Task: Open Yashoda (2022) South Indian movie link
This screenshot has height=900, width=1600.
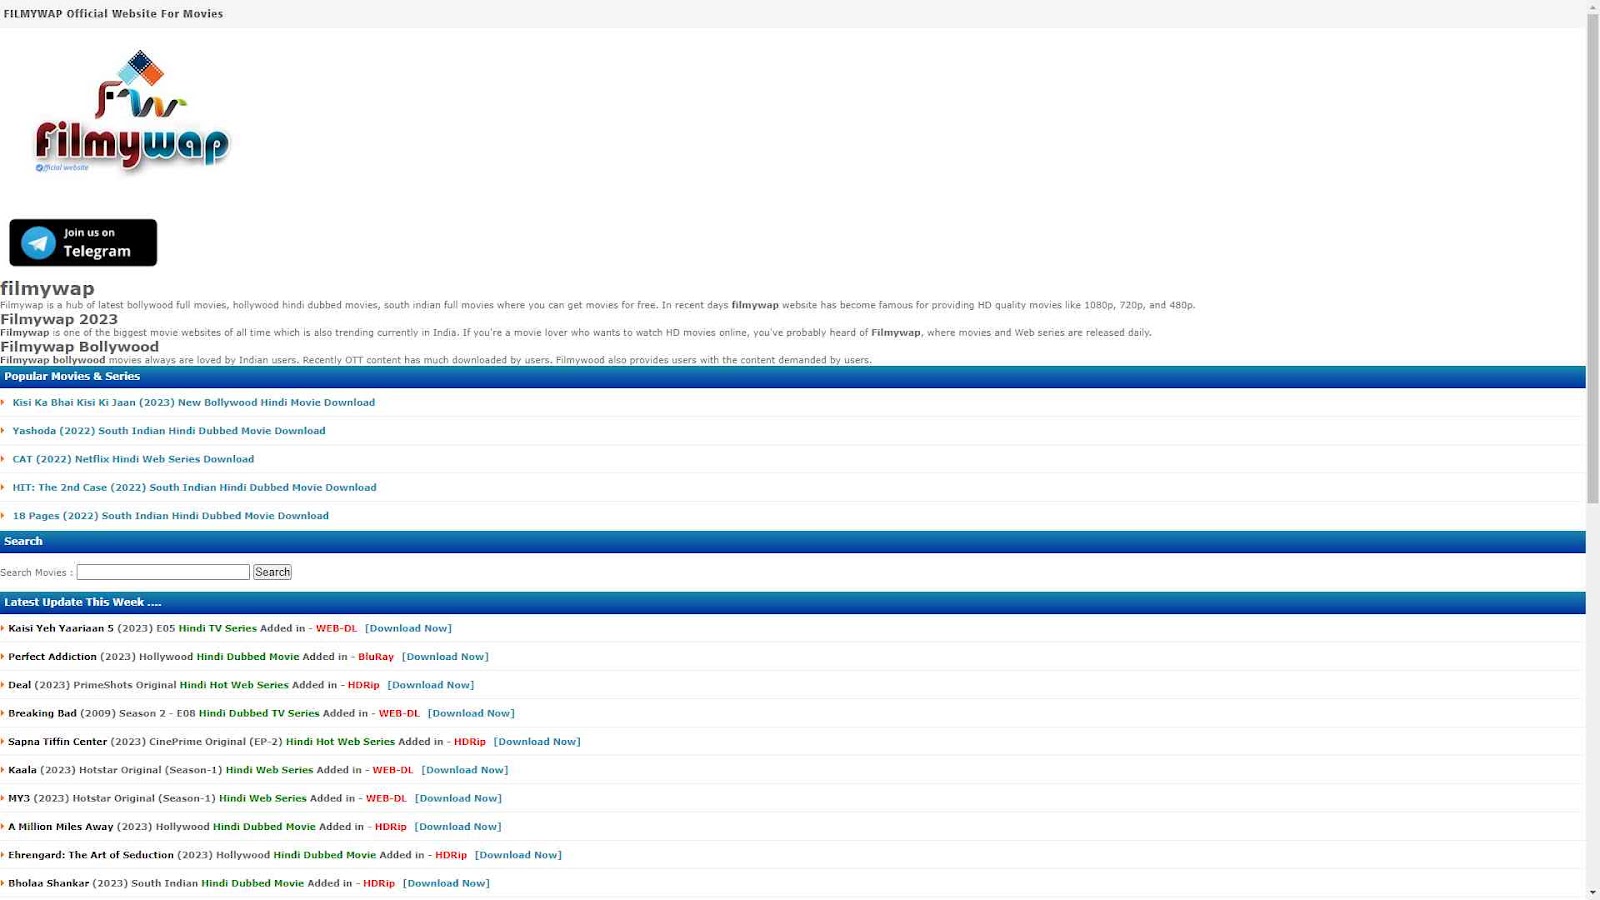Action: (169, 431)
